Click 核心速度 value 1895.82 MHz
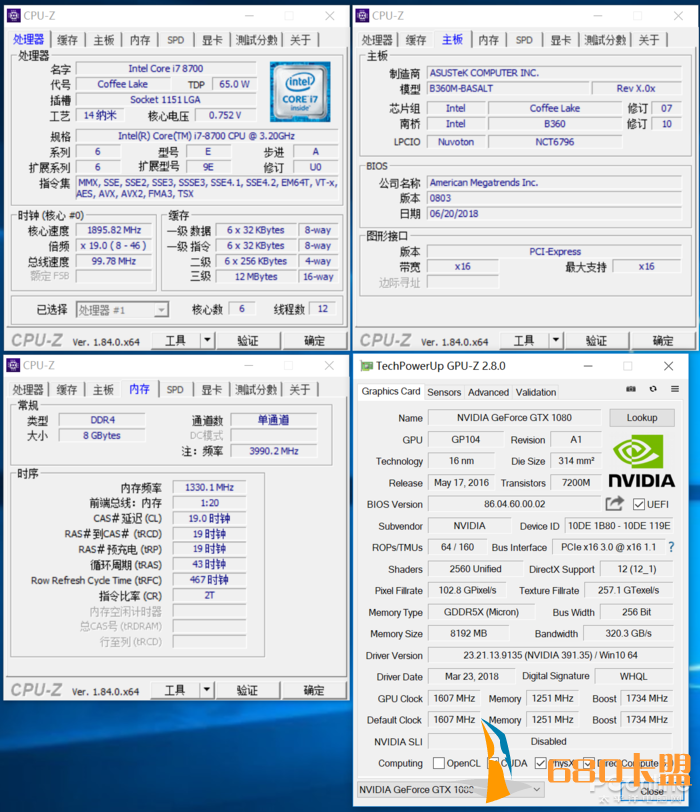 [x=114, y=230]
